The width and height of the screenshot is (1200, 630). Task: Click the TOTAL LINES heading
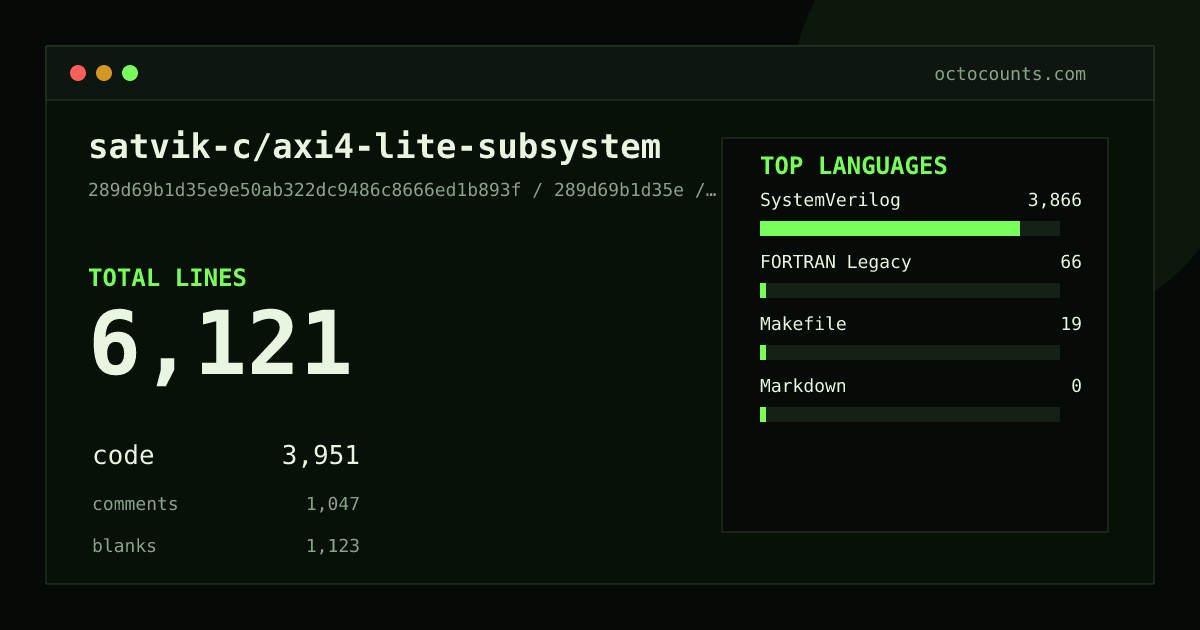coord(167,278)
